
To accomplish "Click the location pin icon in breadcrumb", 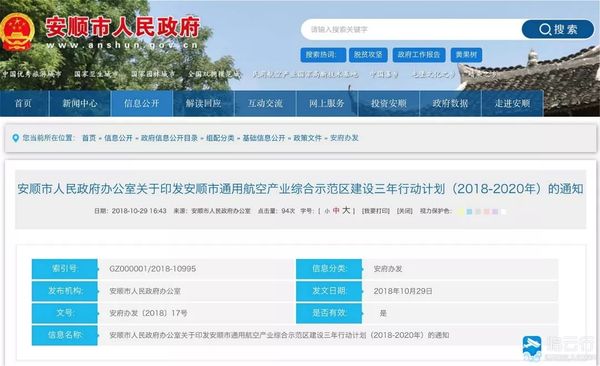I will click(x=15, y=138).
